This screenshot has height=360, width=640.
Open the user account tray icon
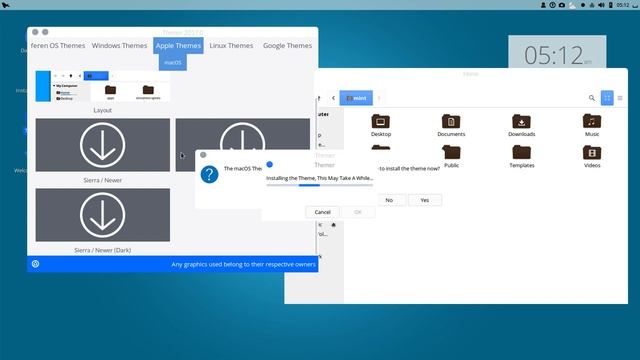[x=543, y=5]
